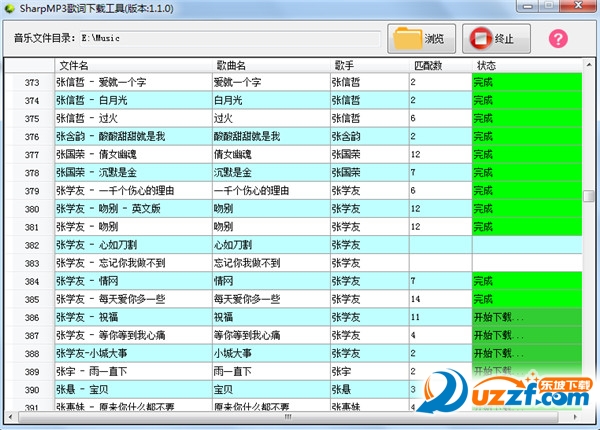The height and width of the screenshot is (430, 600).
Task: Click artist cell '张宇'
Action: (x=370, y=371)
